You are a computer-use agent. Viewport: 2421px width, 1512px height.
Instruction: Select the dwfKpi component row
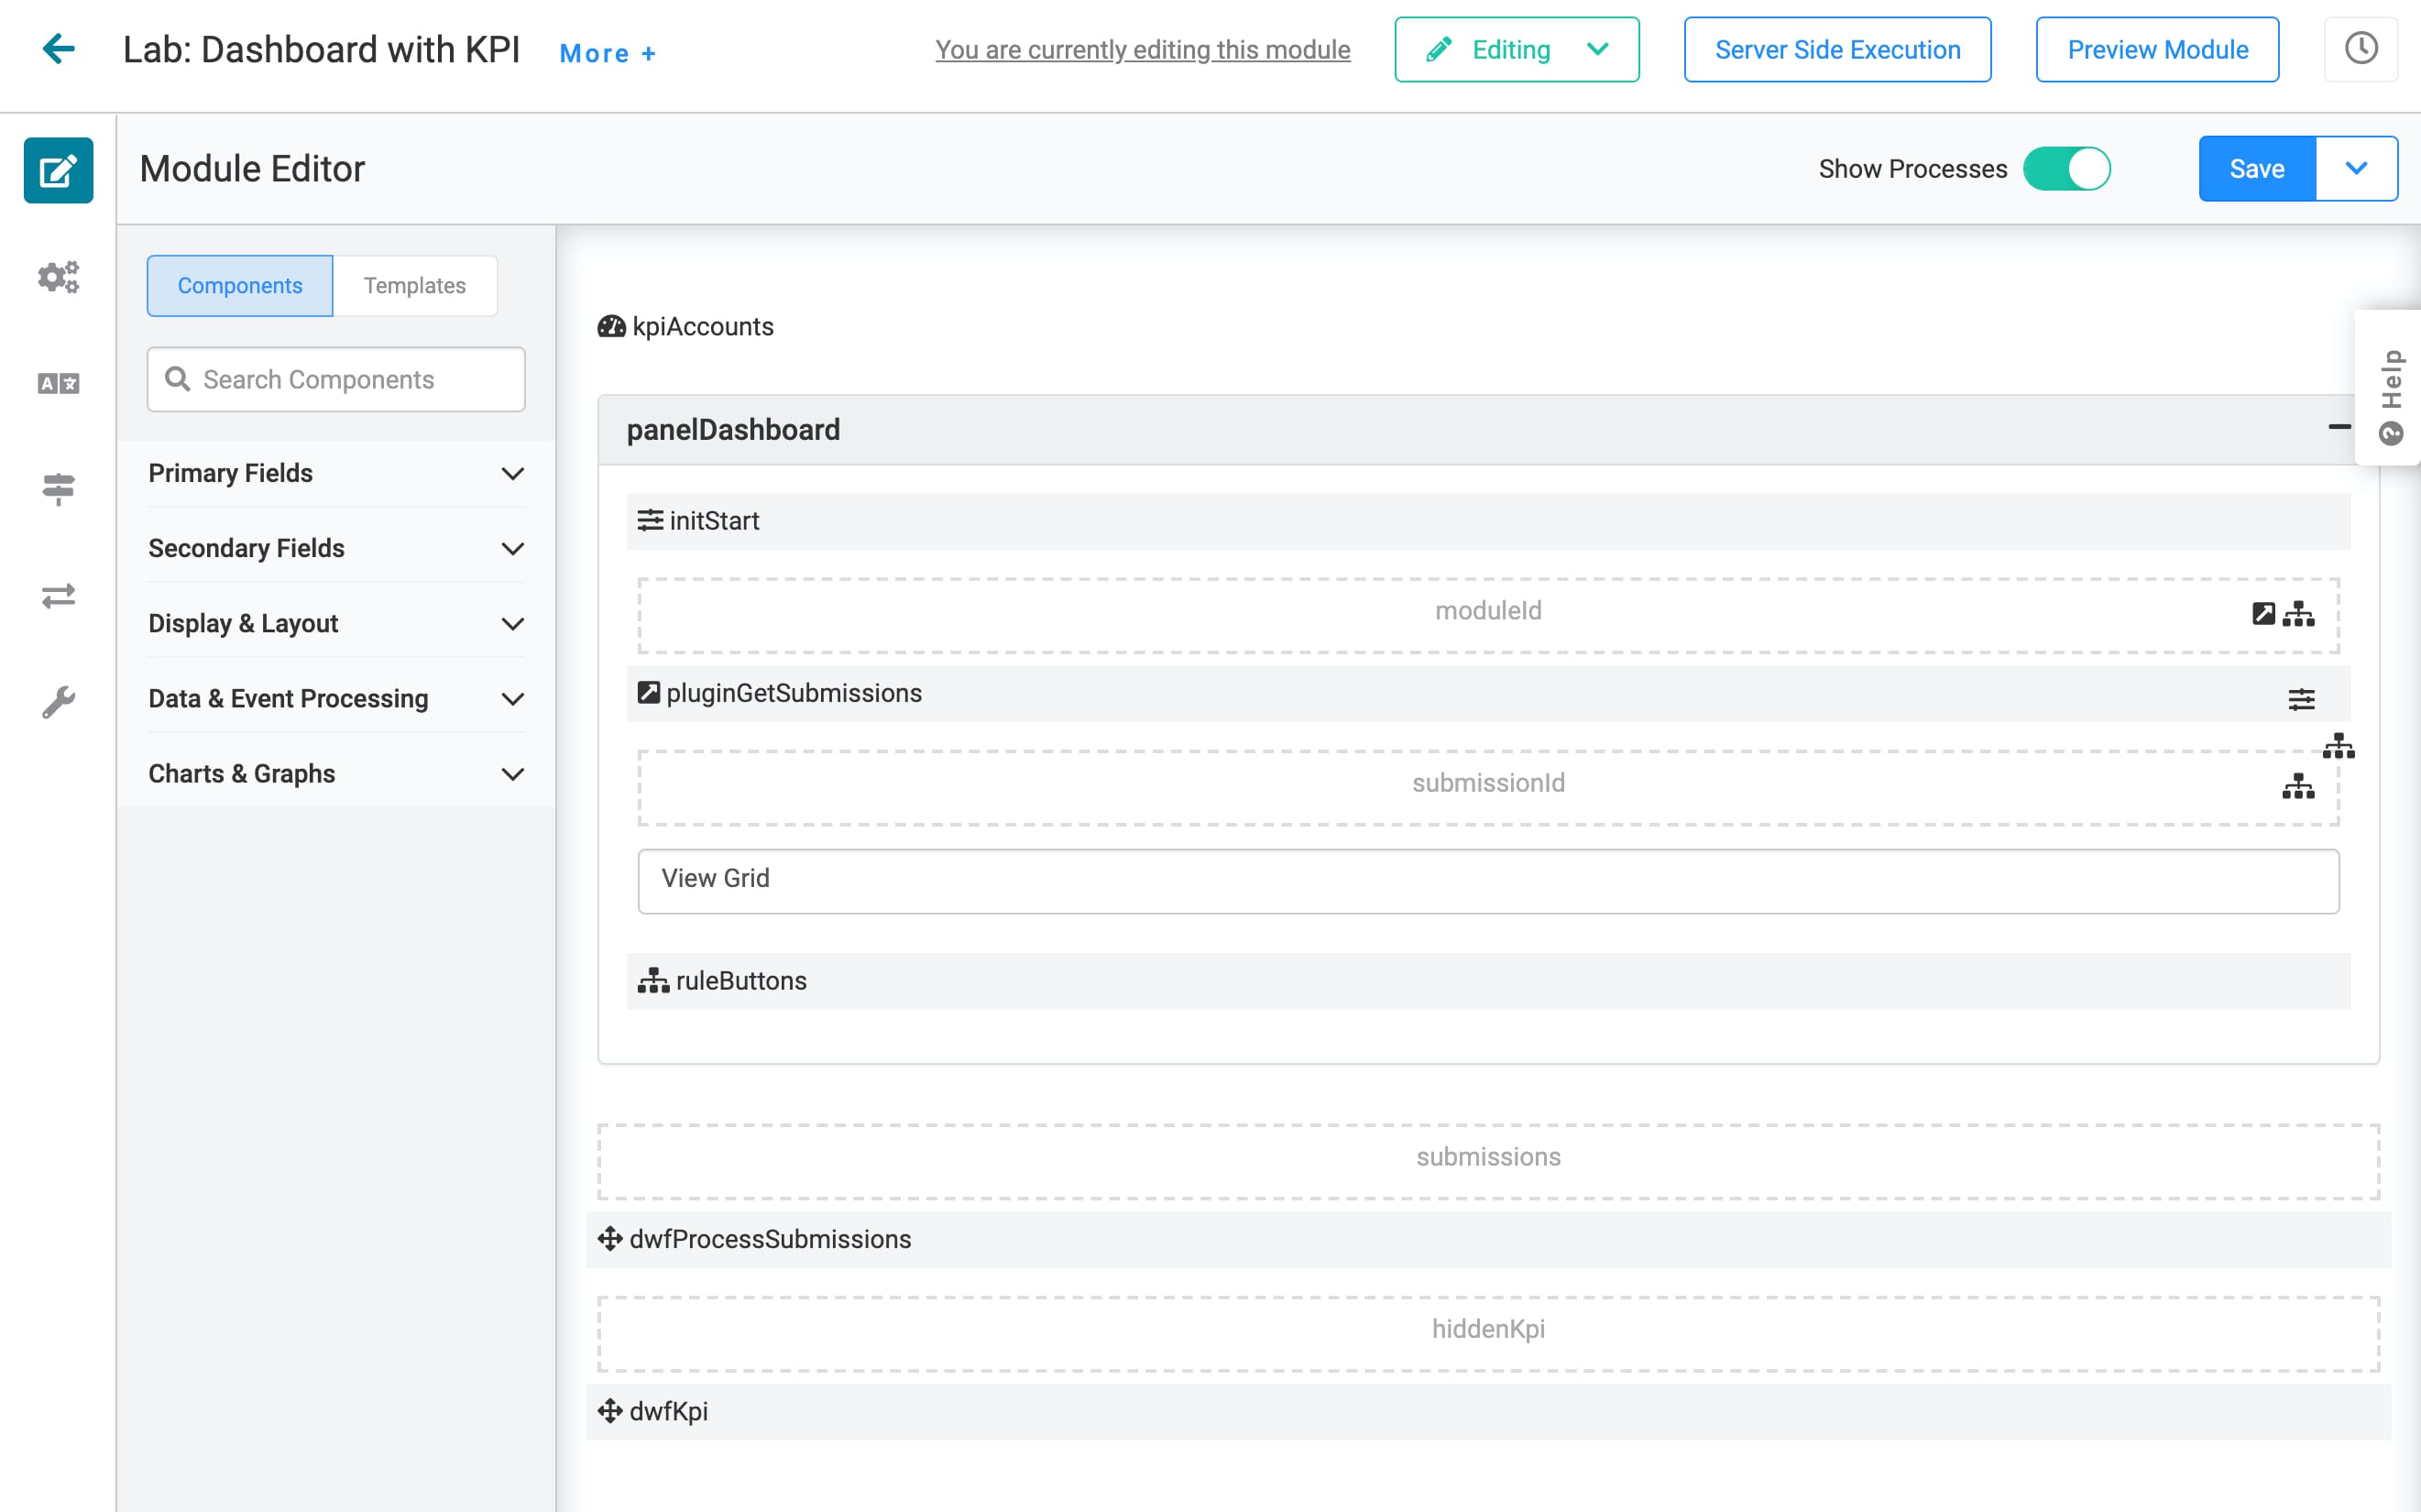click(1488, 1411)
